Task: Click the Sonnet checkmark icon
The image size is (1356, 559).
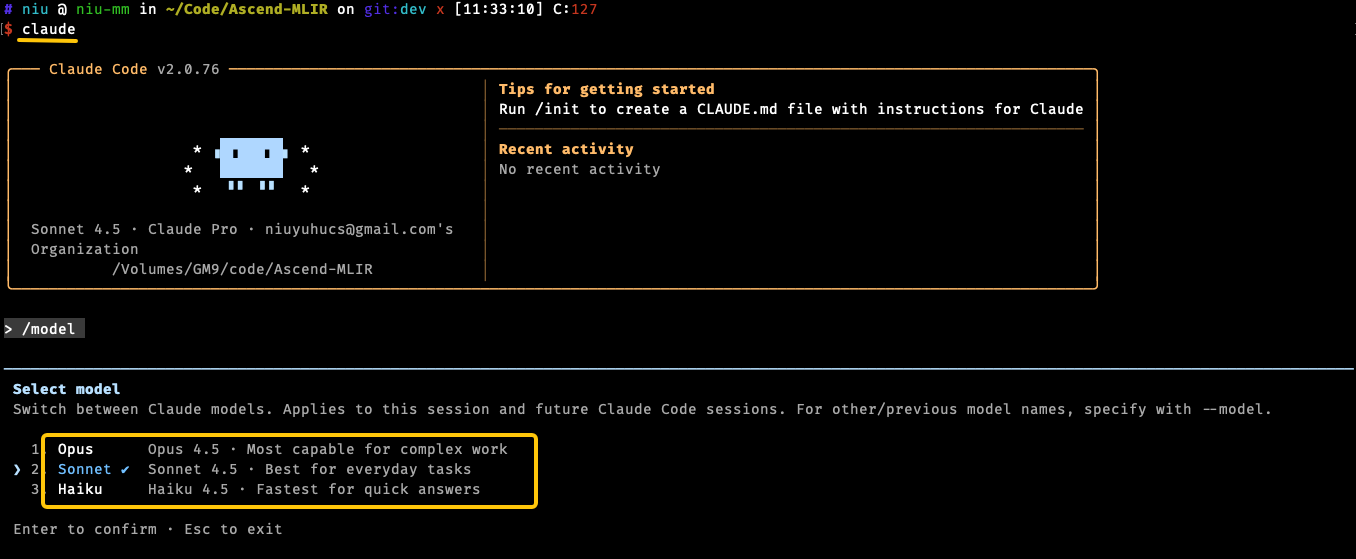Action: 125,469
